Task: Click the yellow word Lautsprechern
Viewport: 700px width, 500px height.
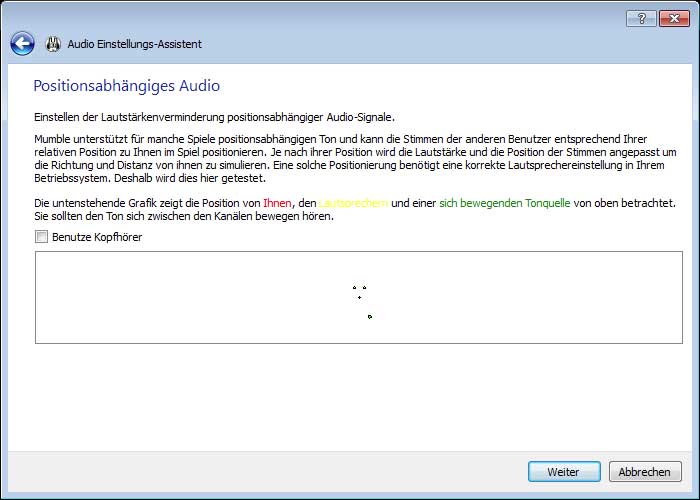Action: coord(353,203)
